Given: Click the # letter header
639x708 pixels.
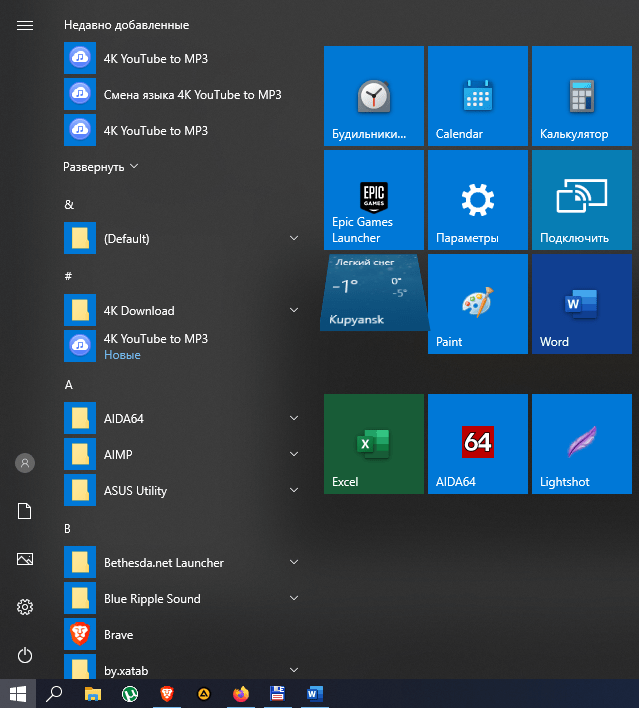Looking at the screenshot, I should tap(68, 276).
